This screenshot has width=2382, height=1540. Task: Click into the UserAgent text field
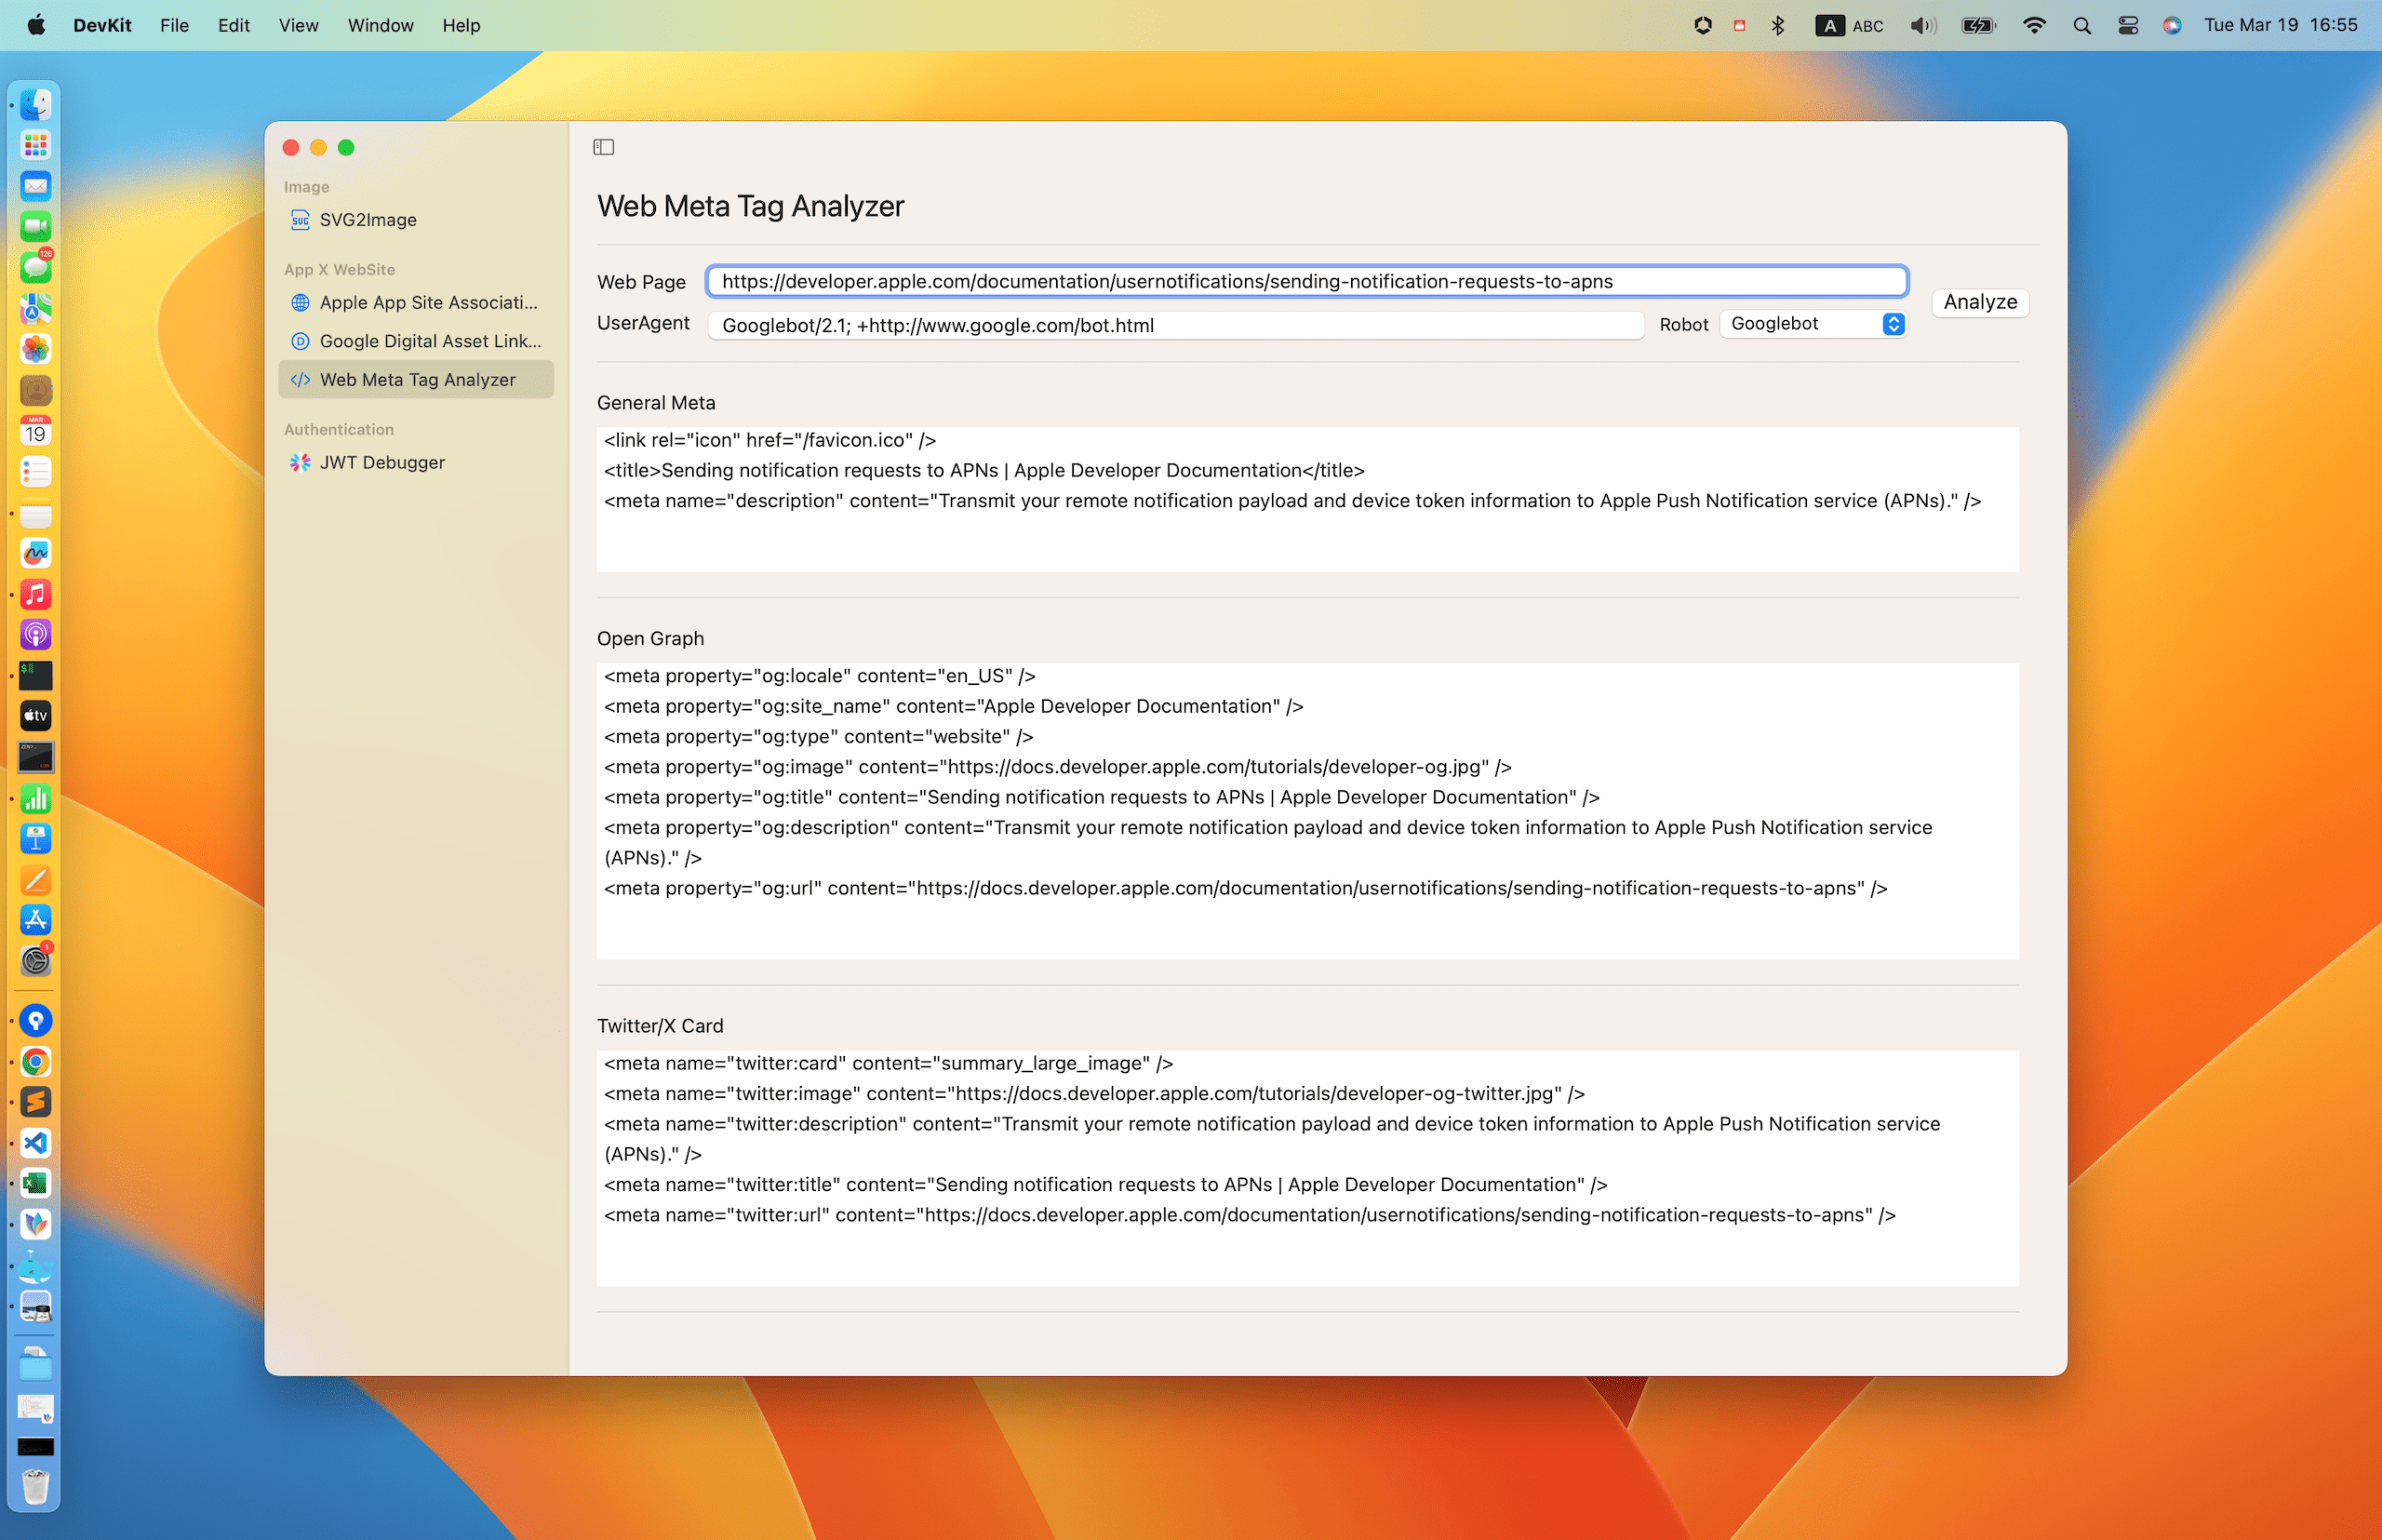(x=1176, y=325)
